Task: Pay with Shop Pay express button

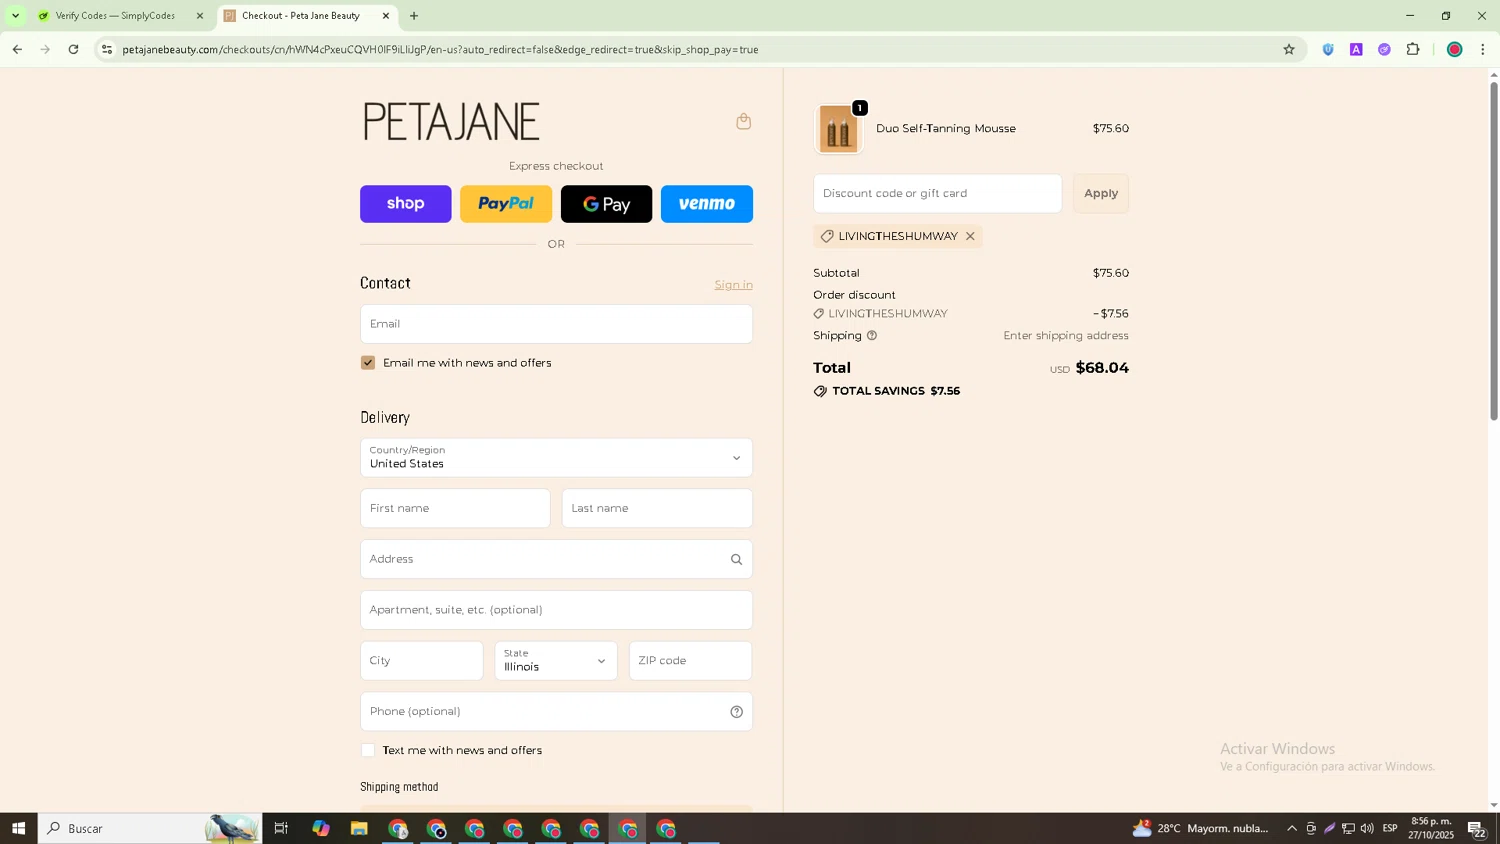Action: tap(405, 204)
